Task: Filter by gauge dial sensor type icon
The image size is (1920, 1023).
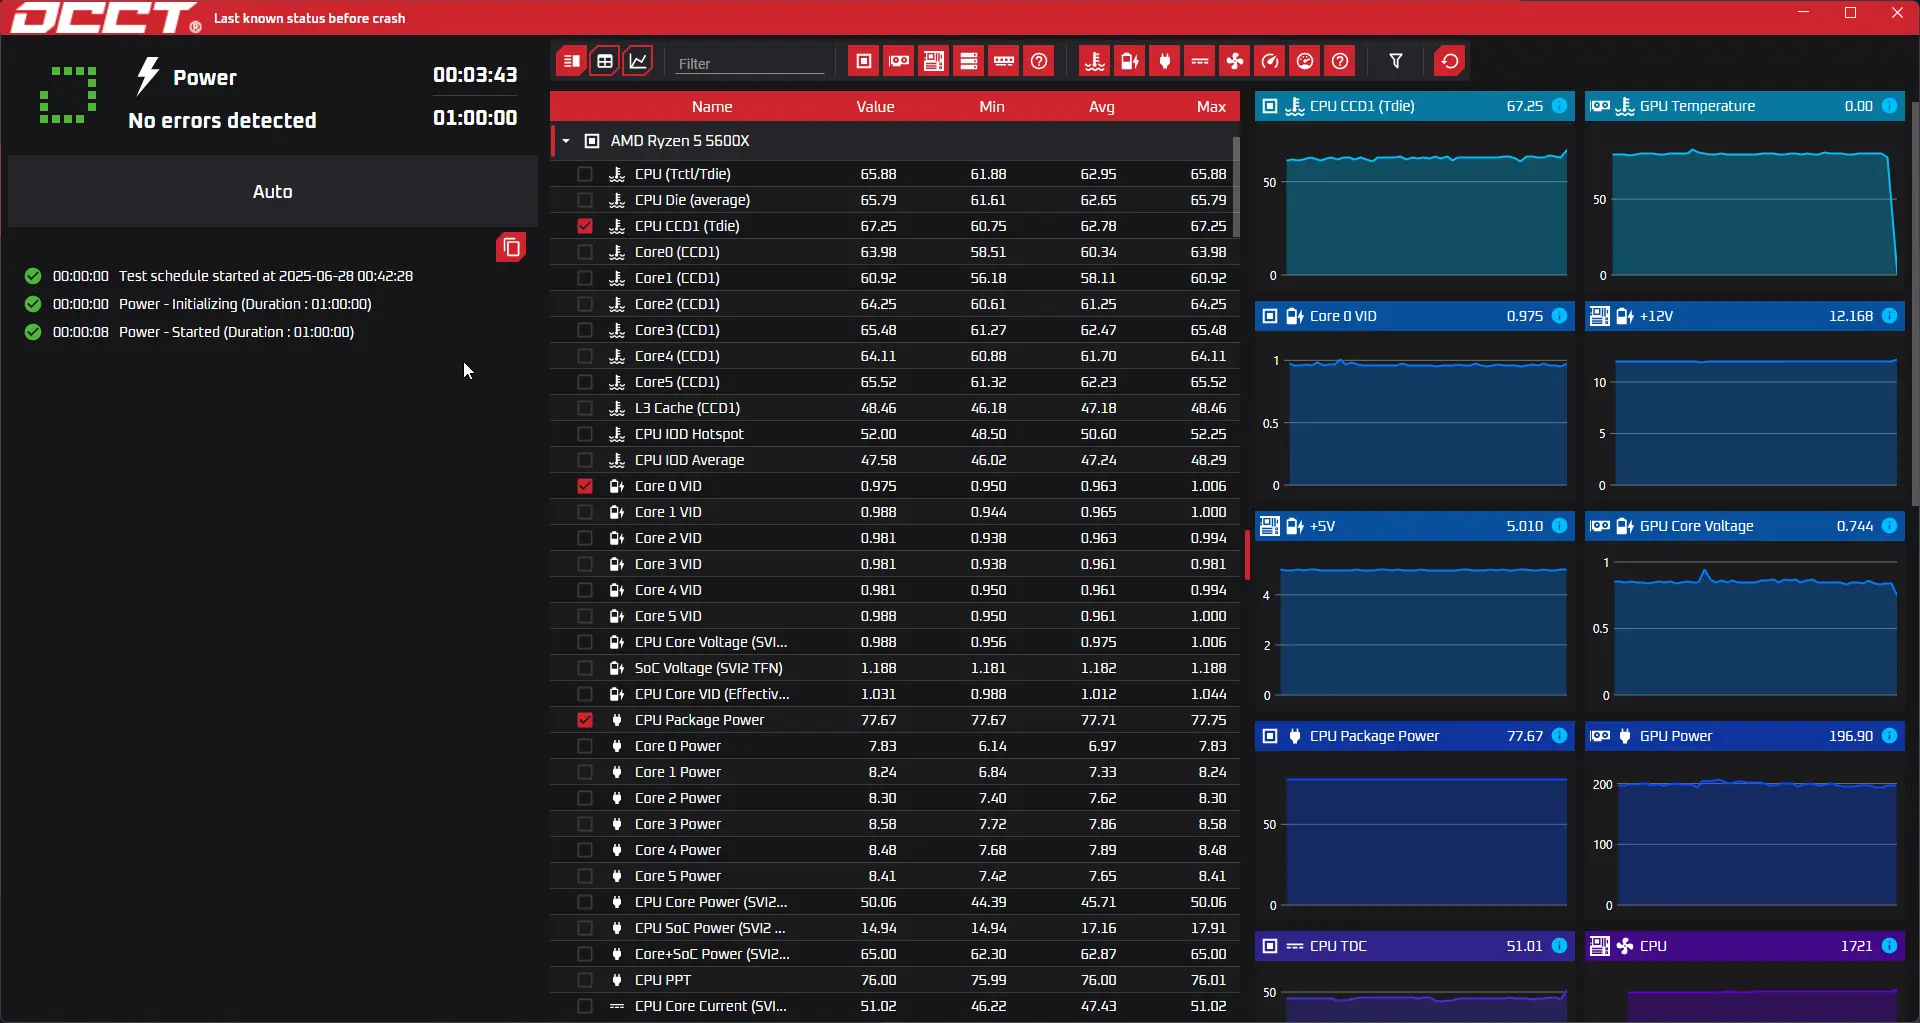Action: pyautogui.click(x=1305, y=62)
